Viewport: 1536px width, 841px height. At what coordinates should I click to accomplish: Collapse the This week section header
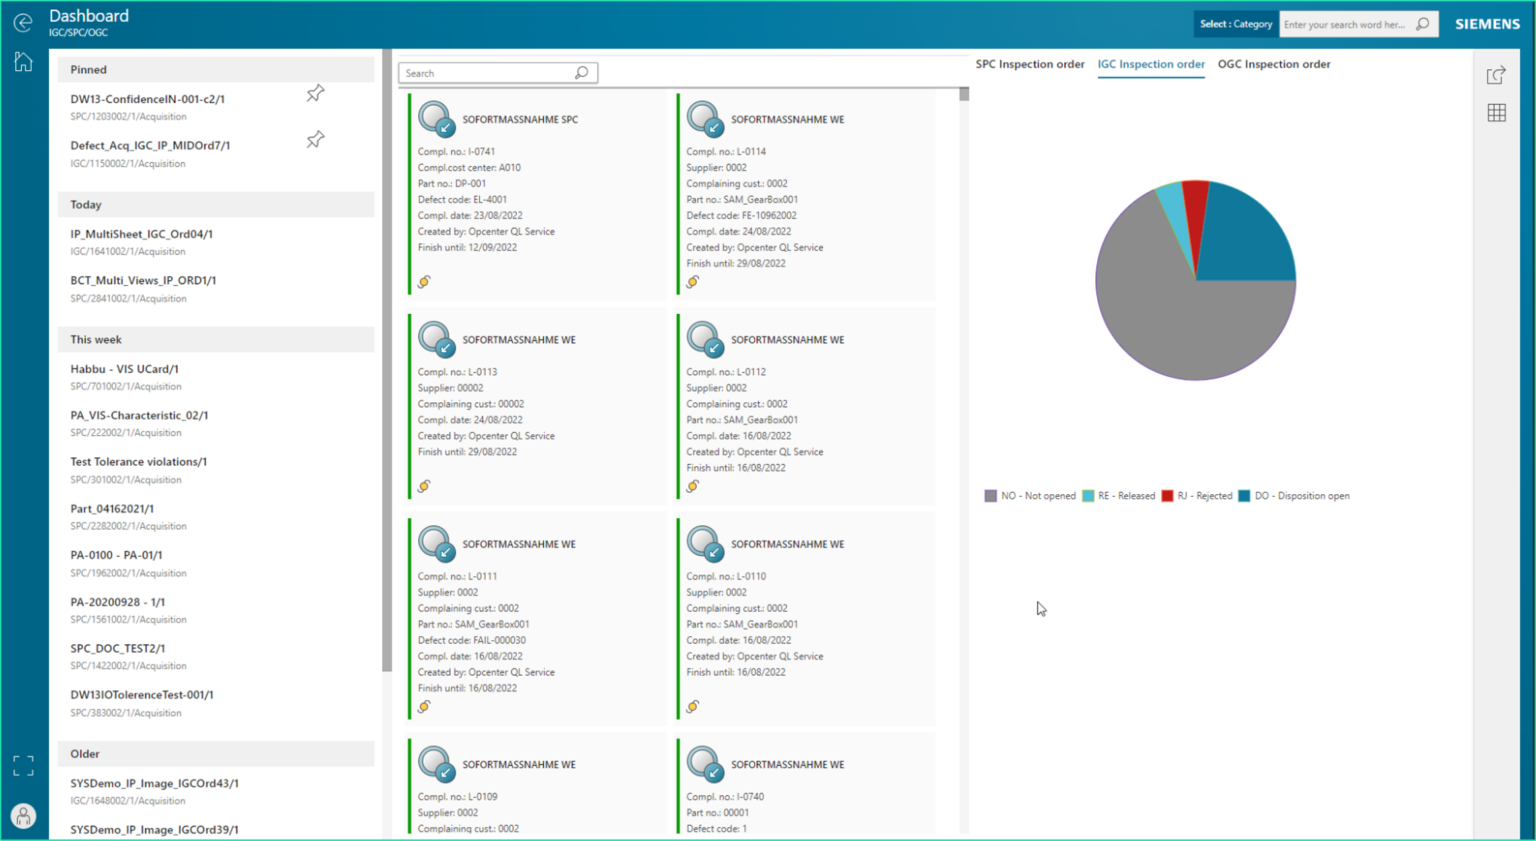pyautogui.click(x=216, y=339)
